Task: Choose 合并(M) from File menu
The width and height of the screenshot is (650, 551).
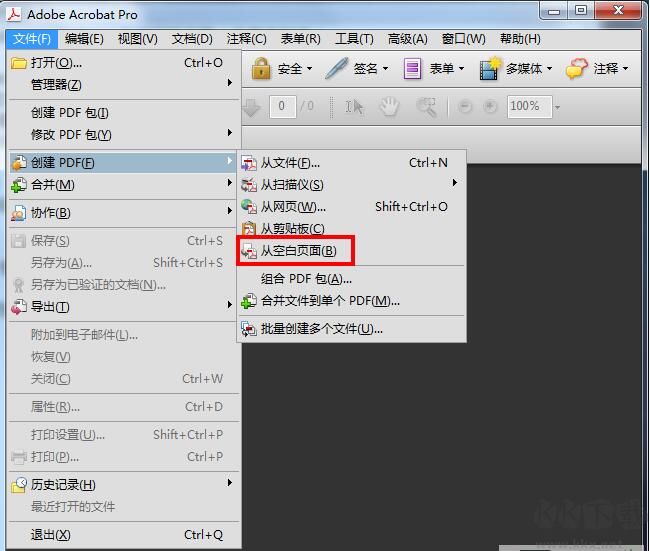Action: point(124,185)
